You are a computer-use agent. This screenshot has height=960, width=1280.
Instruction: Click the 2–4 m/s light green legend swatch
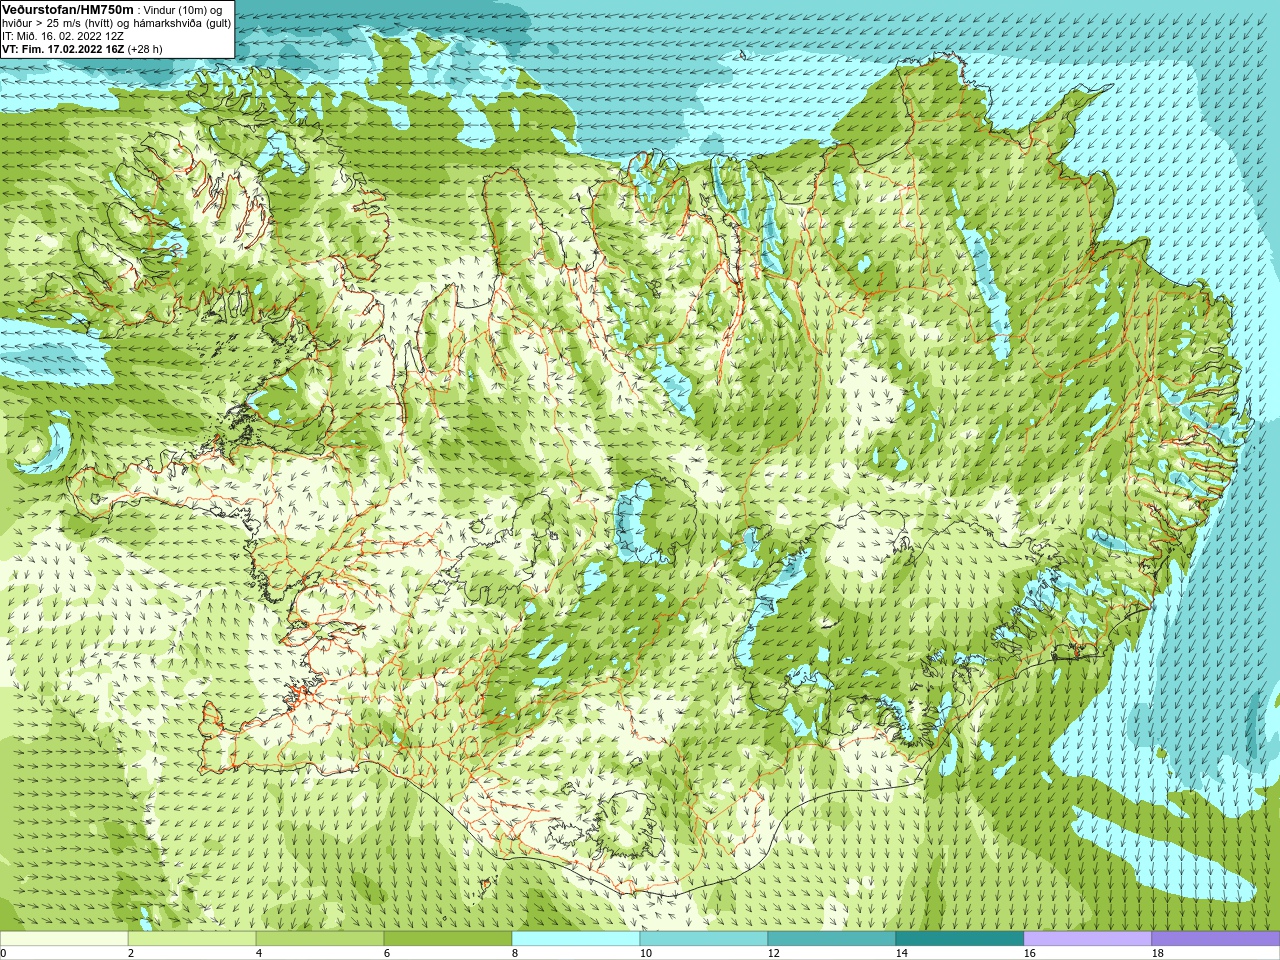click(x=192, y=939)
